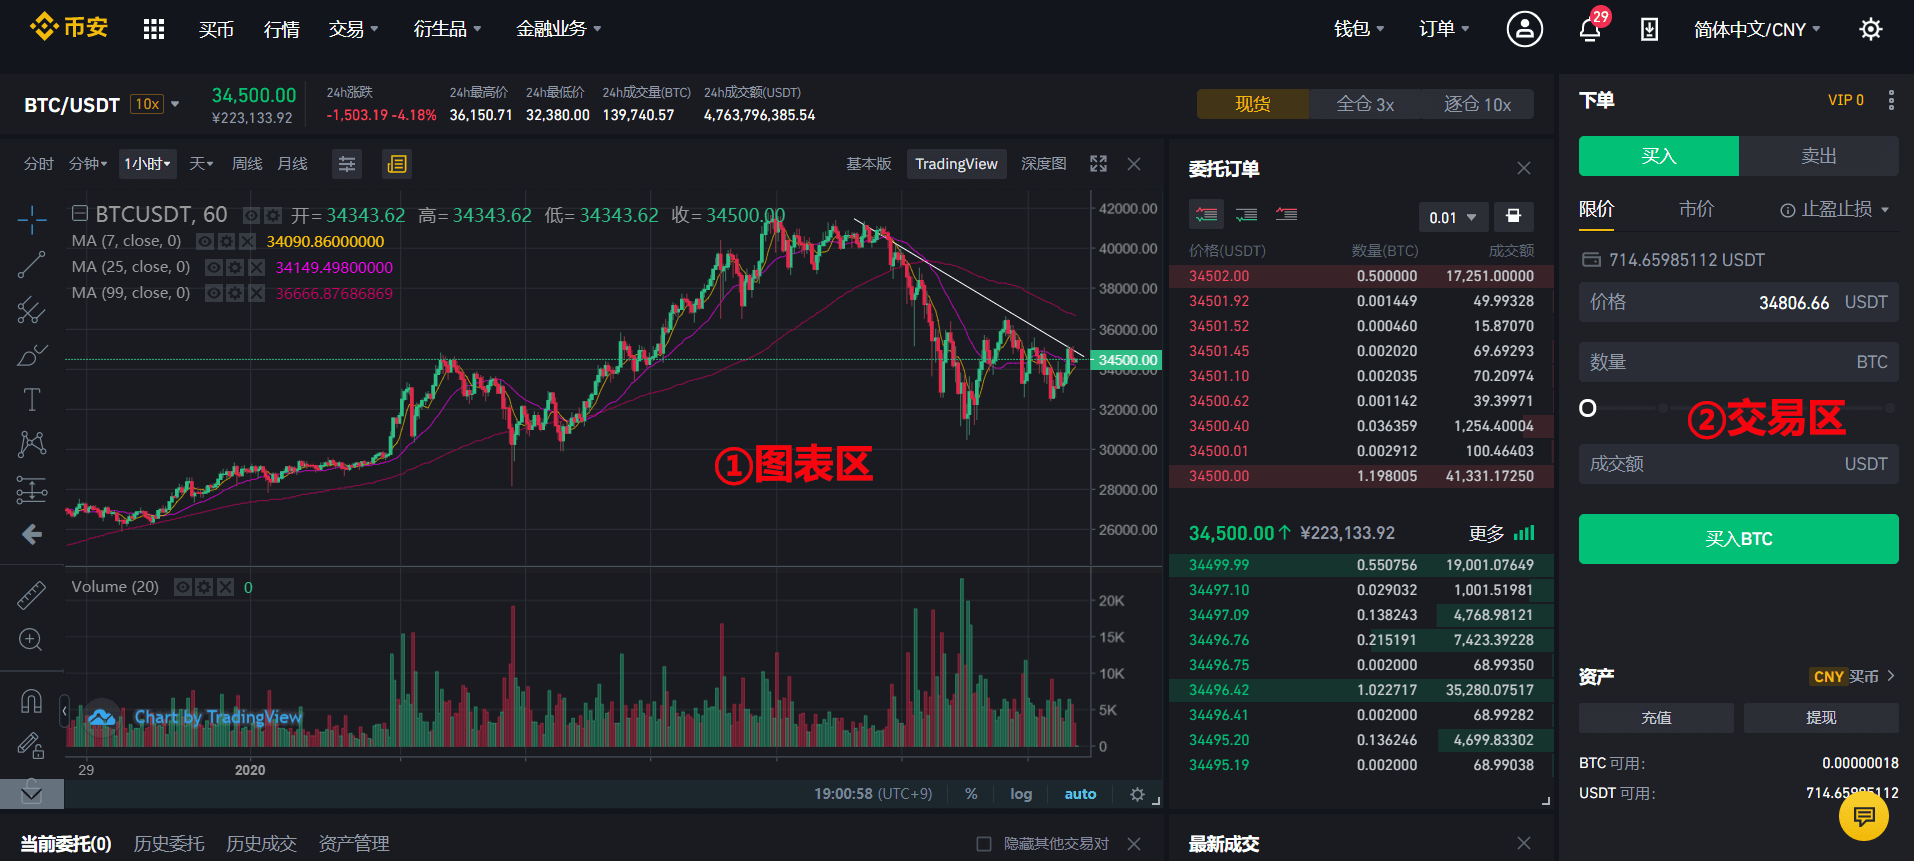Switch to the 逐仓 10x margin tab
The height and width of the screenshot is (861, 1914).
click(1477, 104)
